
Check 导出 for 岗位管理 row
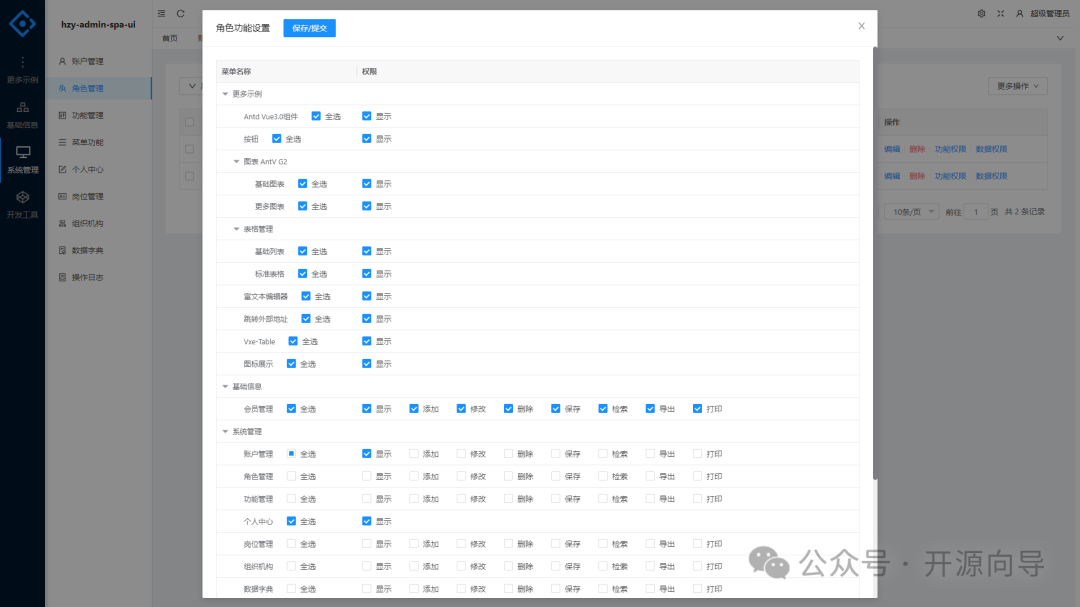pos(650,544)
